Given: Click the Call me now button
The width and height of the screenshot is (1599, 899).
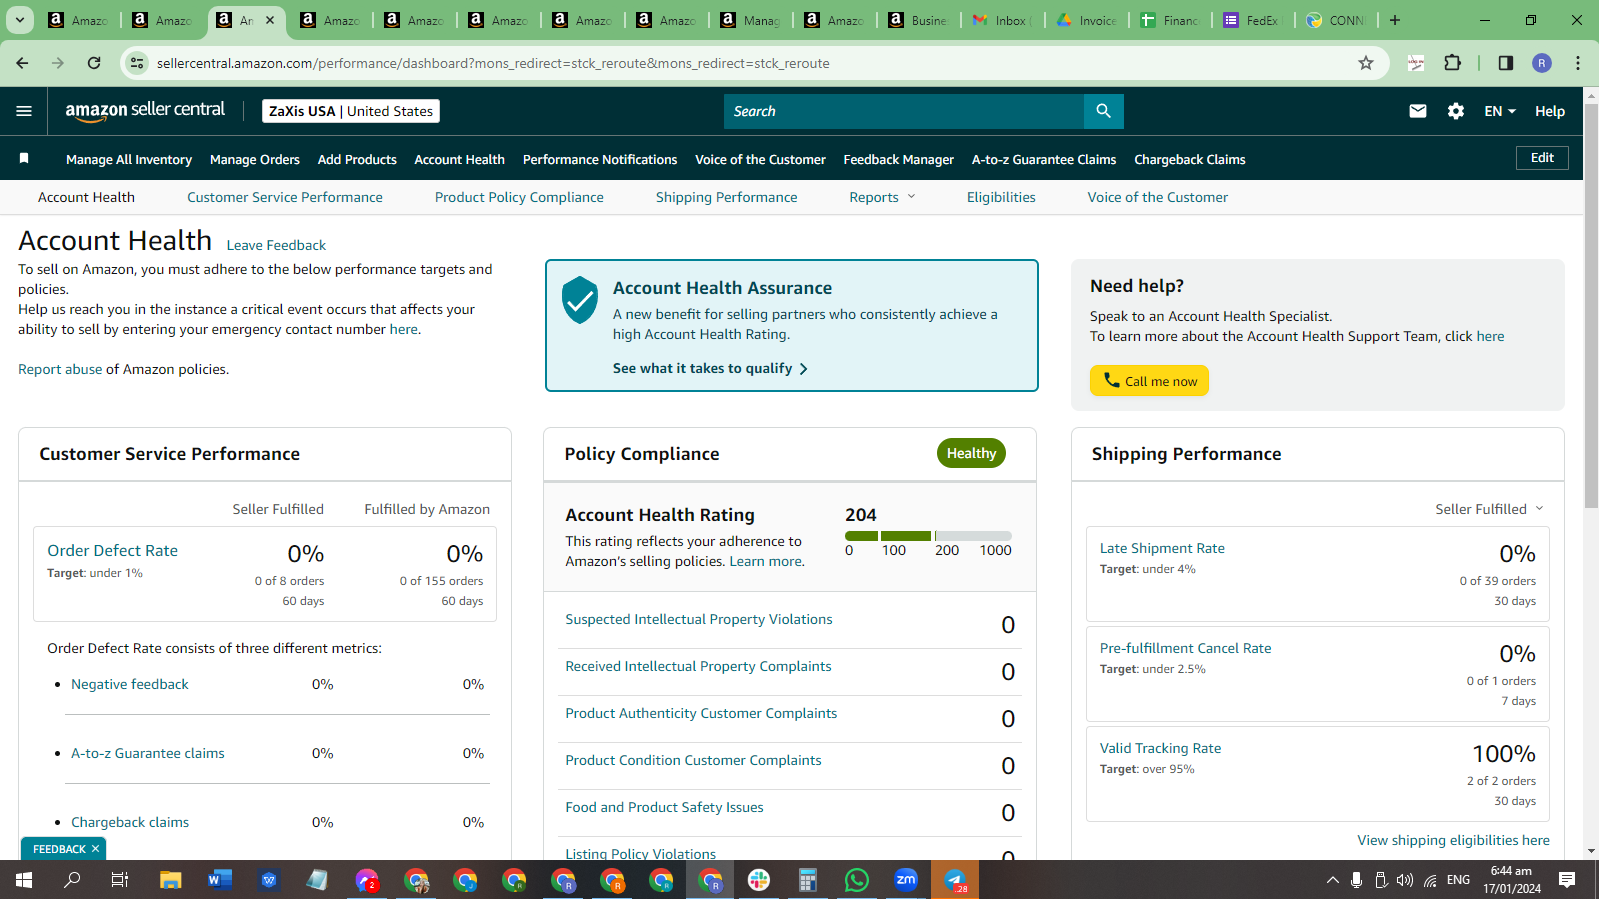Looking at the screenshot, I should [1150, 381].
